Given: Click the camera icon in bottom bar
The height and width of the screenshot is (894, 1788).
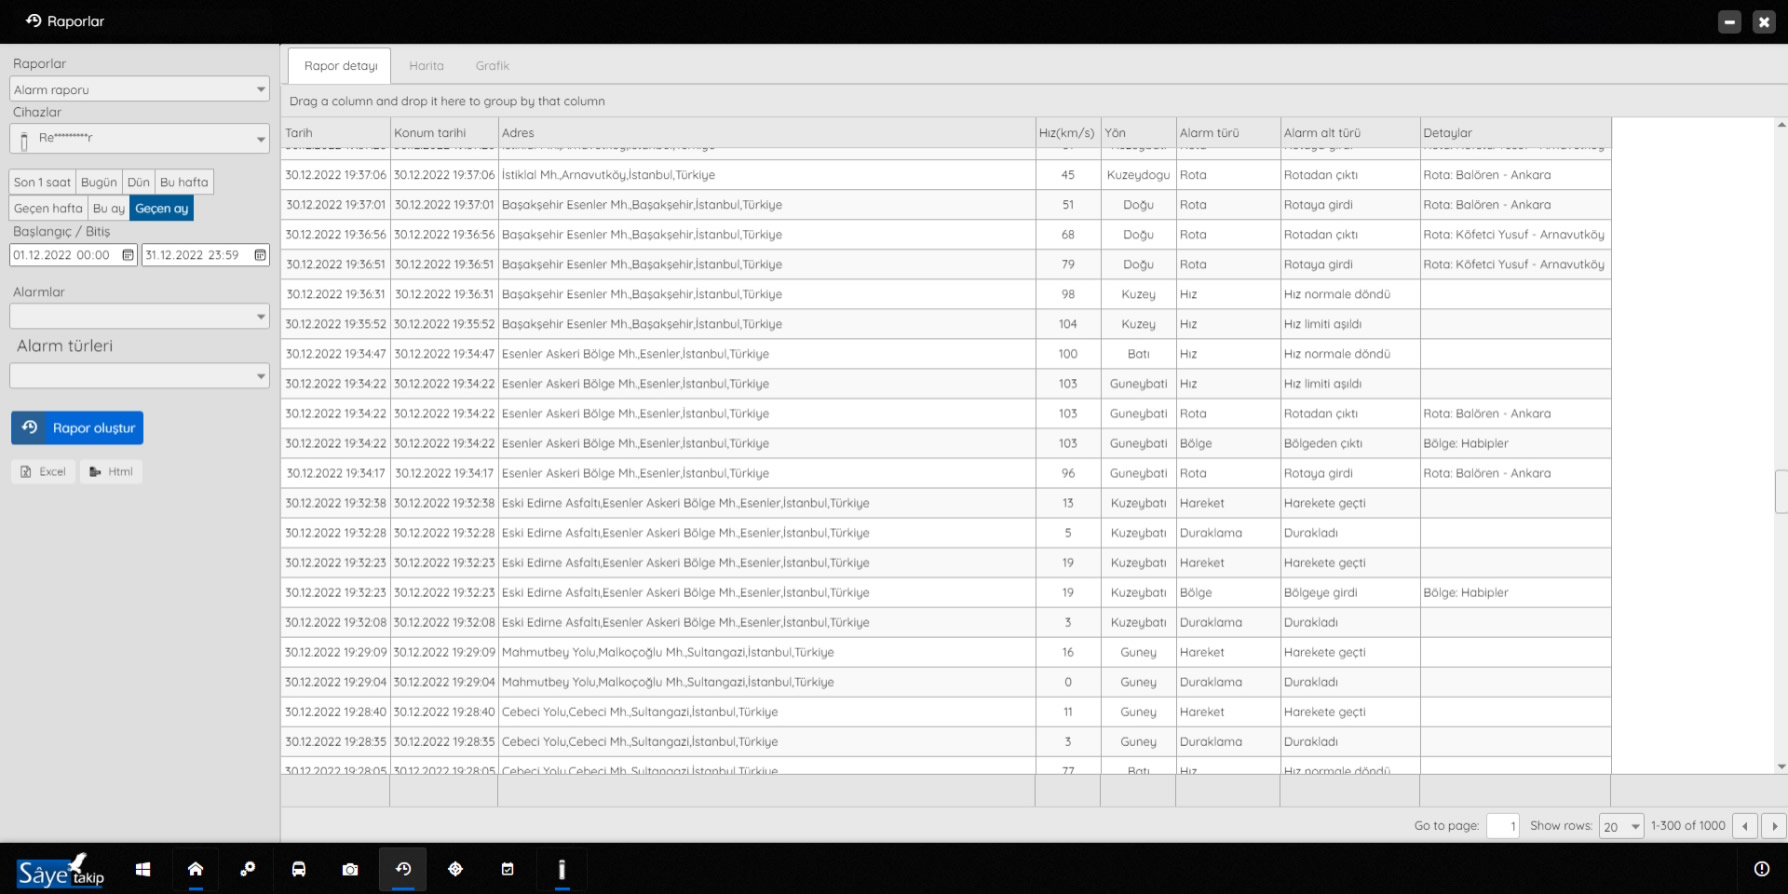Looking at the screenshot, I should point(350,869).
